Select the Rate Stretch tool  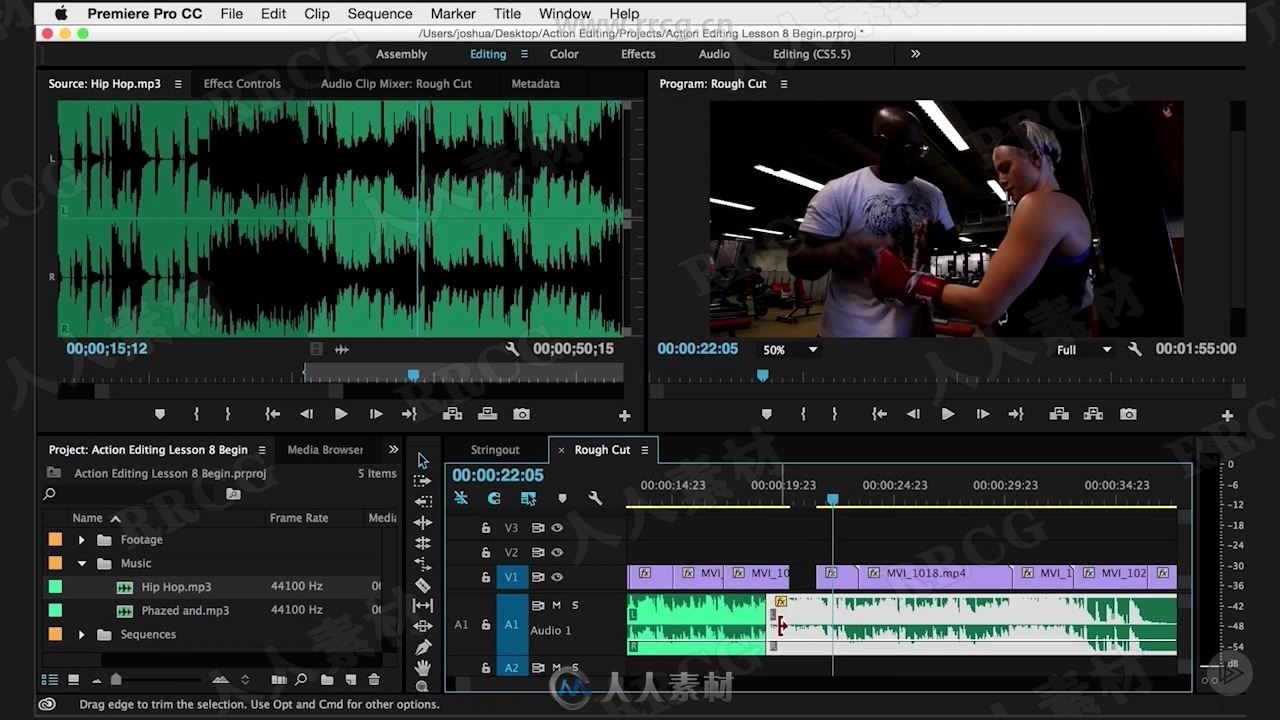tap(423, 564)
